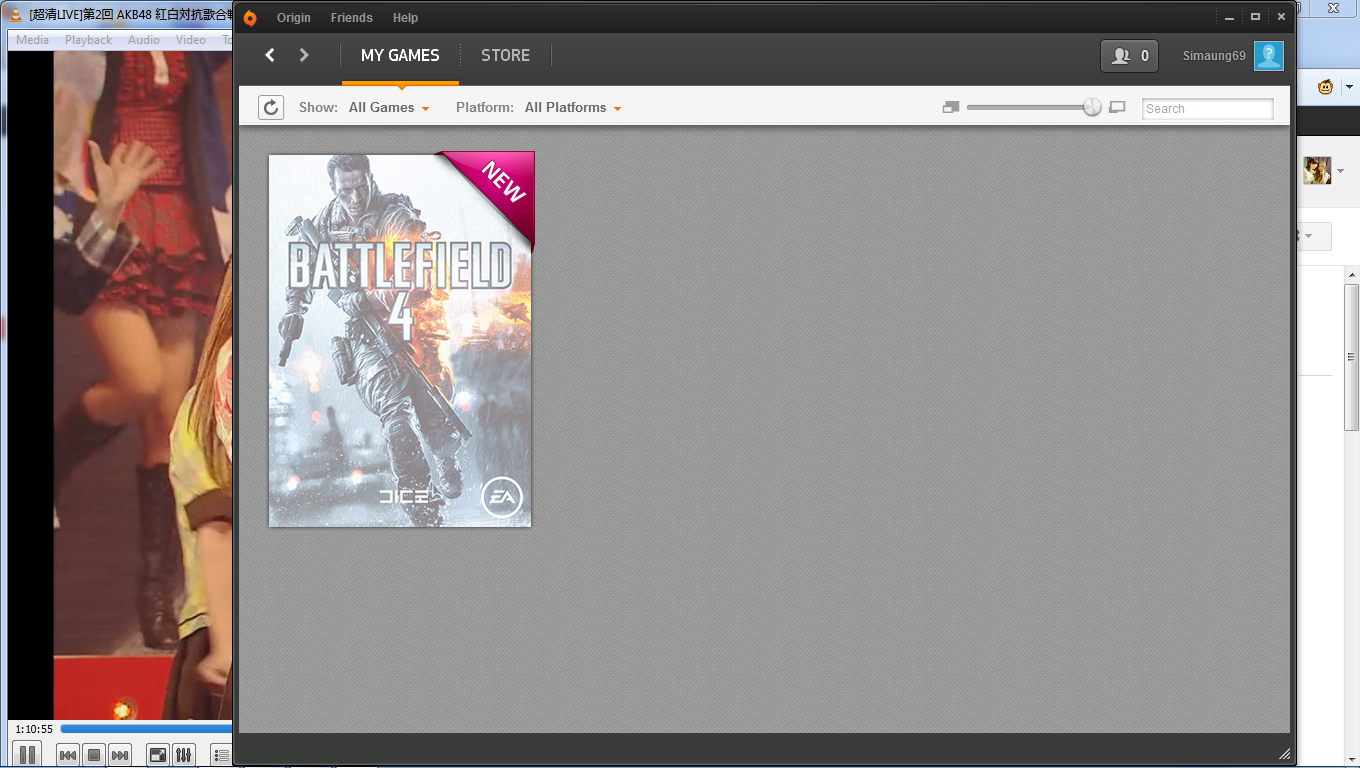Select the large box art view icon
Viewport: 1360px width, 768px height.
[1117, 107]
